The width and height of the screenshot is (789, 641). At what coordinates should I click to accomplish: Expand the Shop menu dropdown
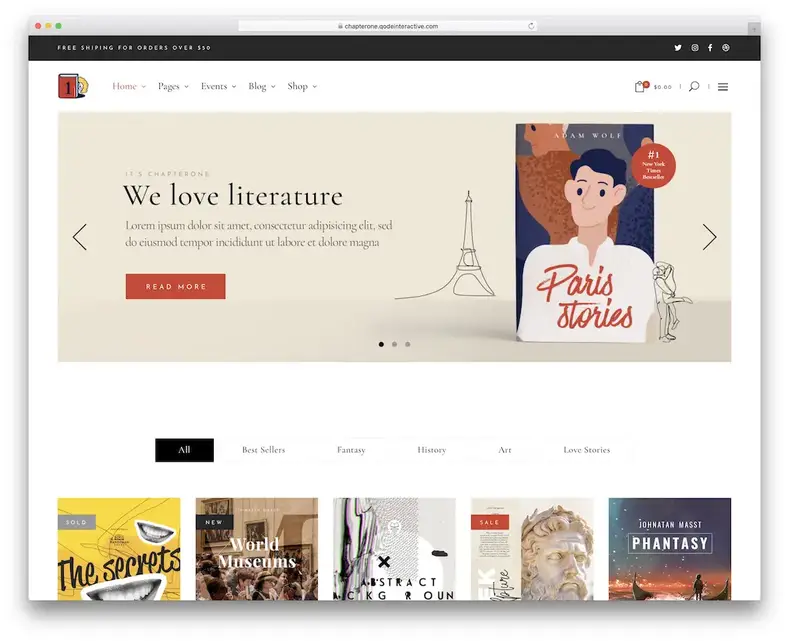point(302,87)
